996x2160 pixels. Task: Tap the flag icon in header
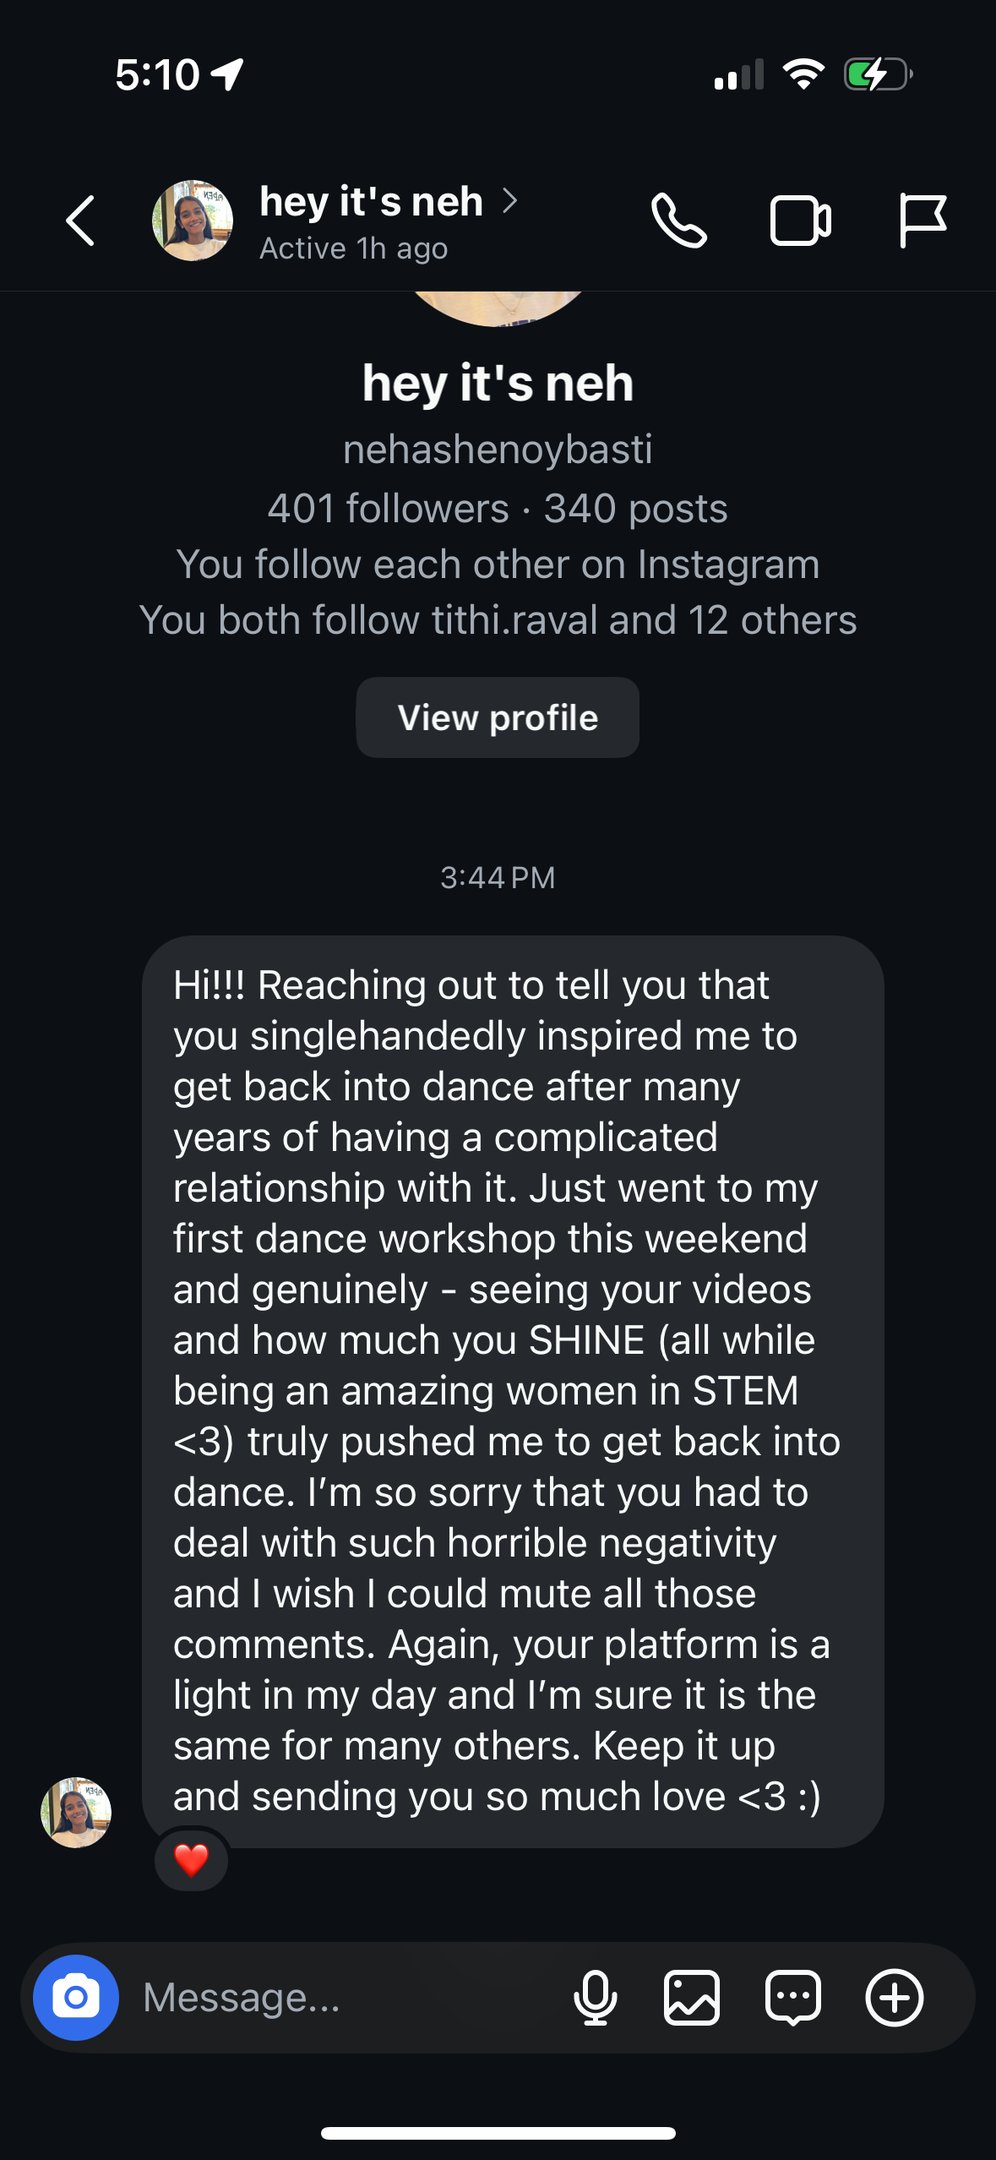(x=922, y=221)
